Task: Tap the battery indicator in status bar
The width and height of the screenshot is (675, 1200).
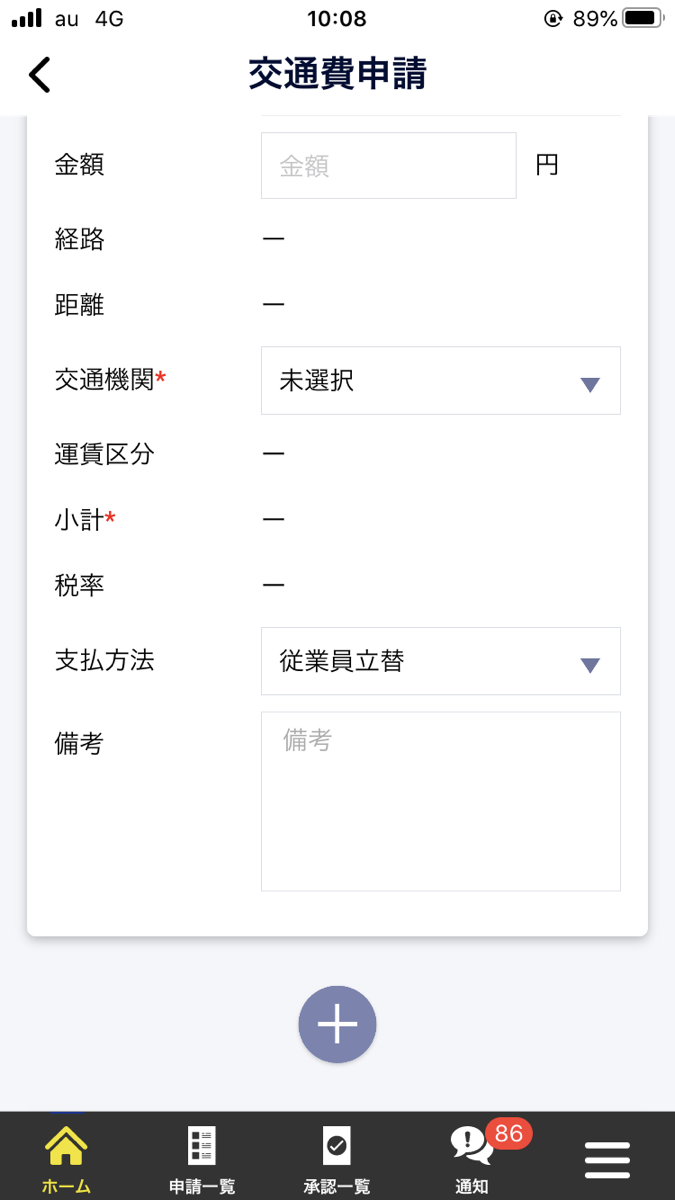Action: 642,18
